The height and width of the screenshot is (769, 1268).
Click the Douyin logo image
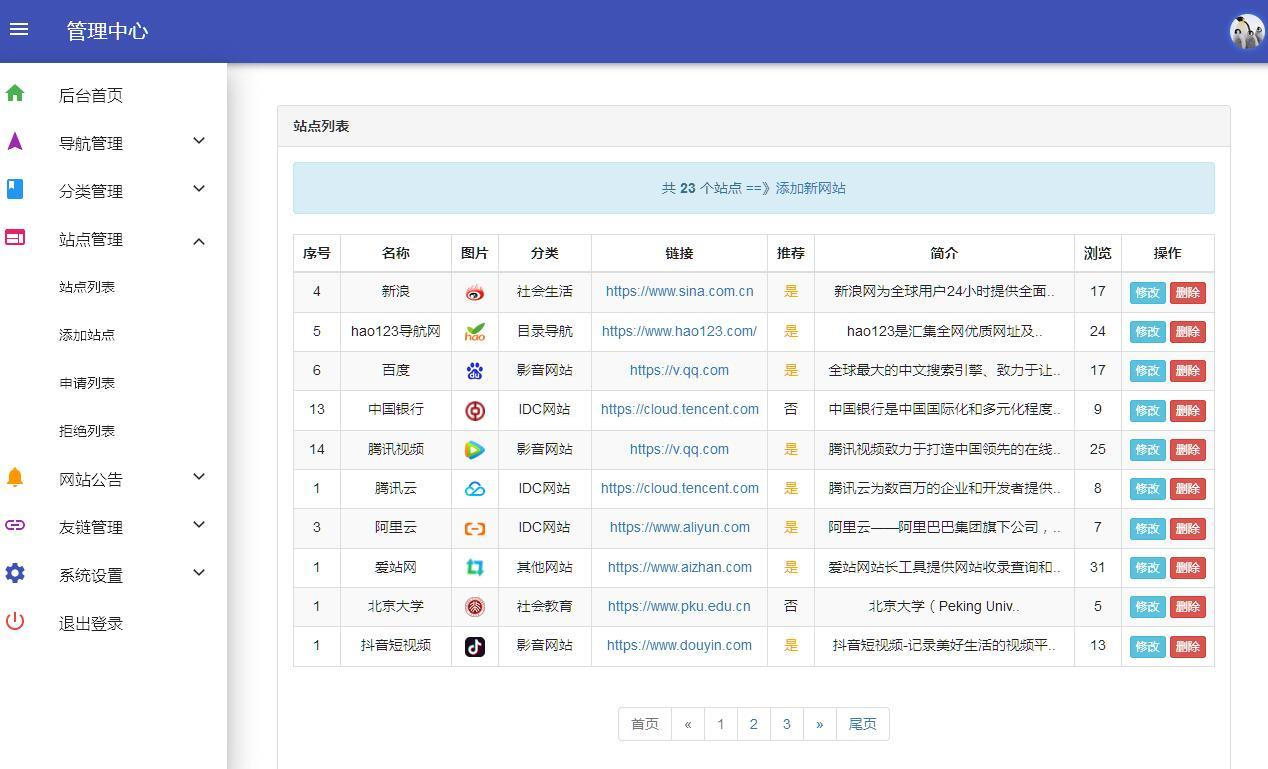click(475, 646)
